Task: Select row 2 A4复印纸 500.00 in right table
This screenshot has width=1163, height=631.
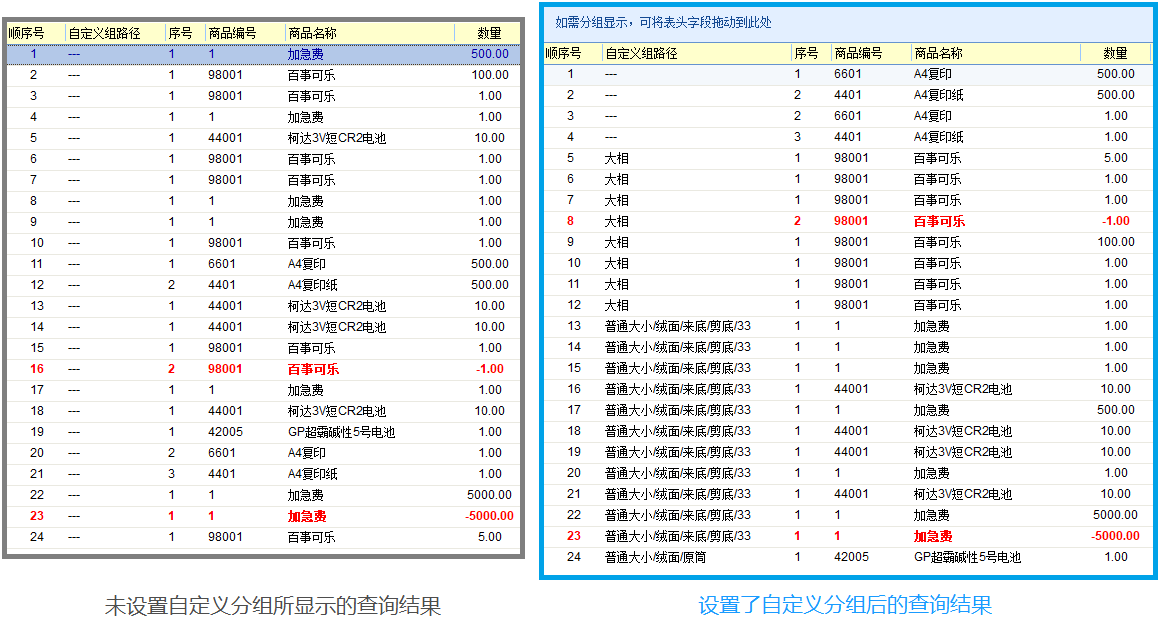Action: pos(848,95)
